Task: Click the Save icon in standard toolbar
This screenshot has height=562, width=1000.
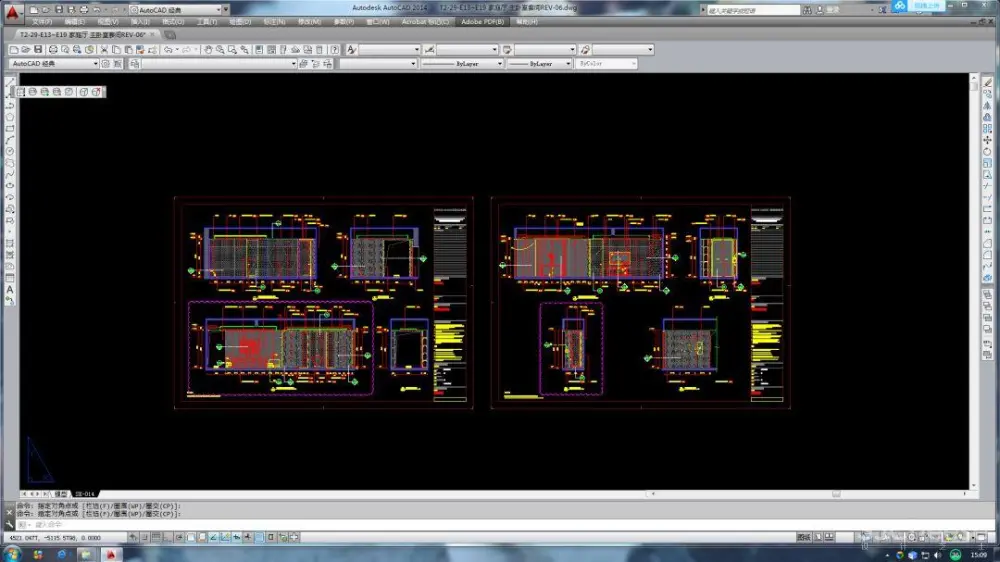Action: tap(36, 49)
